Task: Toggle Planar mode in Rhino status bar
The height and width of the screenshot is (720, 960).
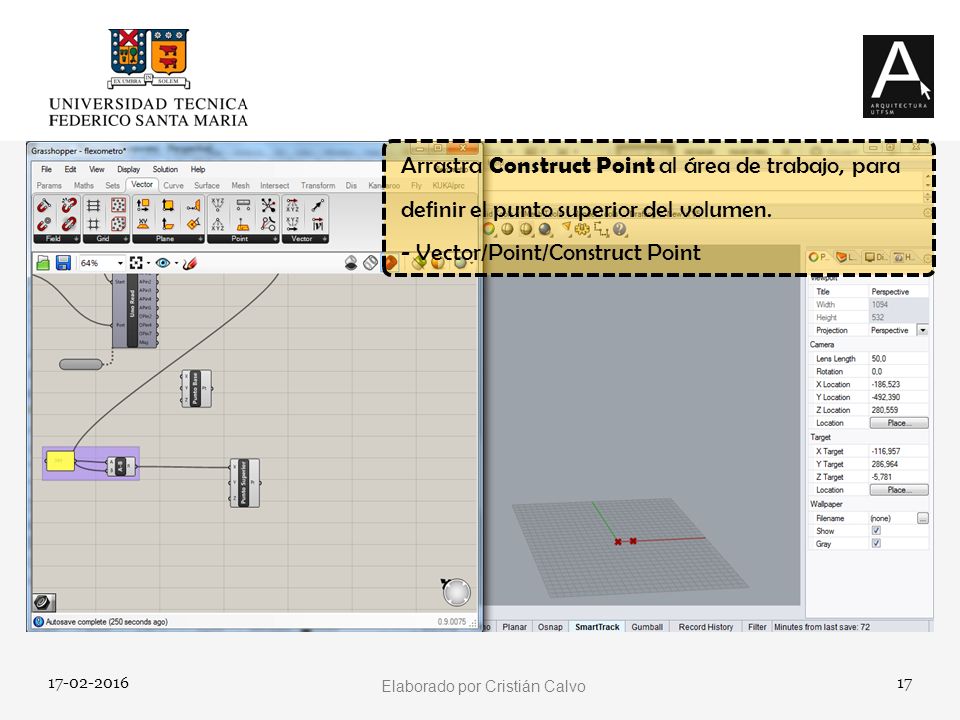Action: point(514,627)
